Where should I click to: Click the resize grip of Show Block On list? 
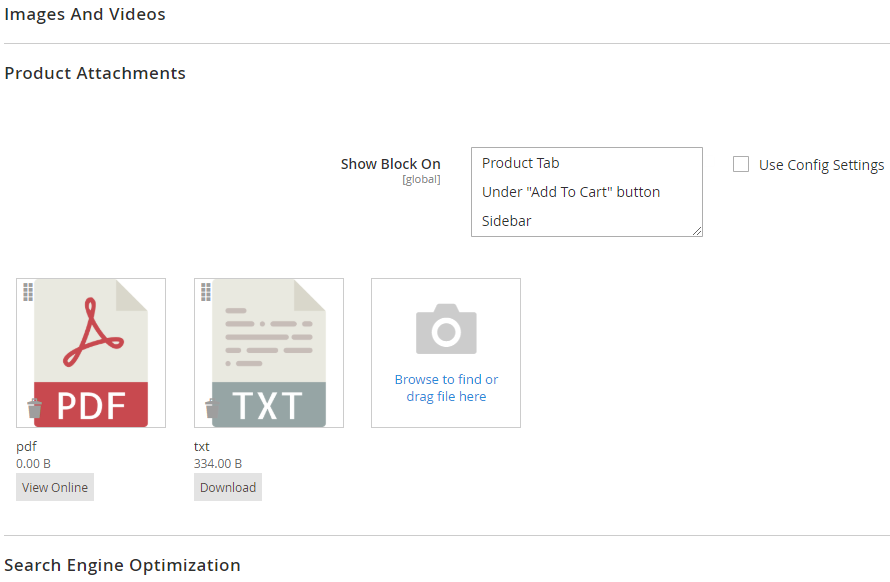coord(697,231)
